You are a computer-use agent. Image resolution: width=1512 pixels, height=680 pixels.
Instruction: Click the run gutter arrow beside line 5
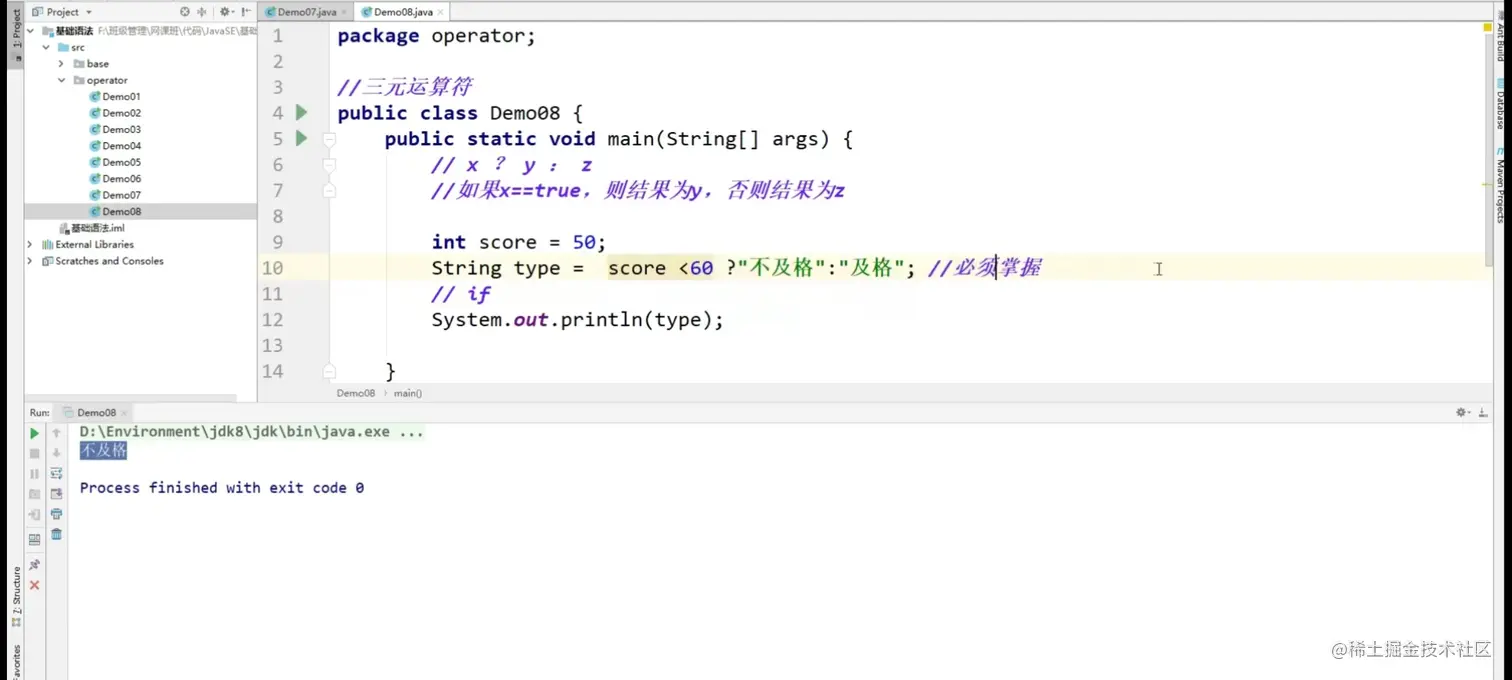(301, 138)
